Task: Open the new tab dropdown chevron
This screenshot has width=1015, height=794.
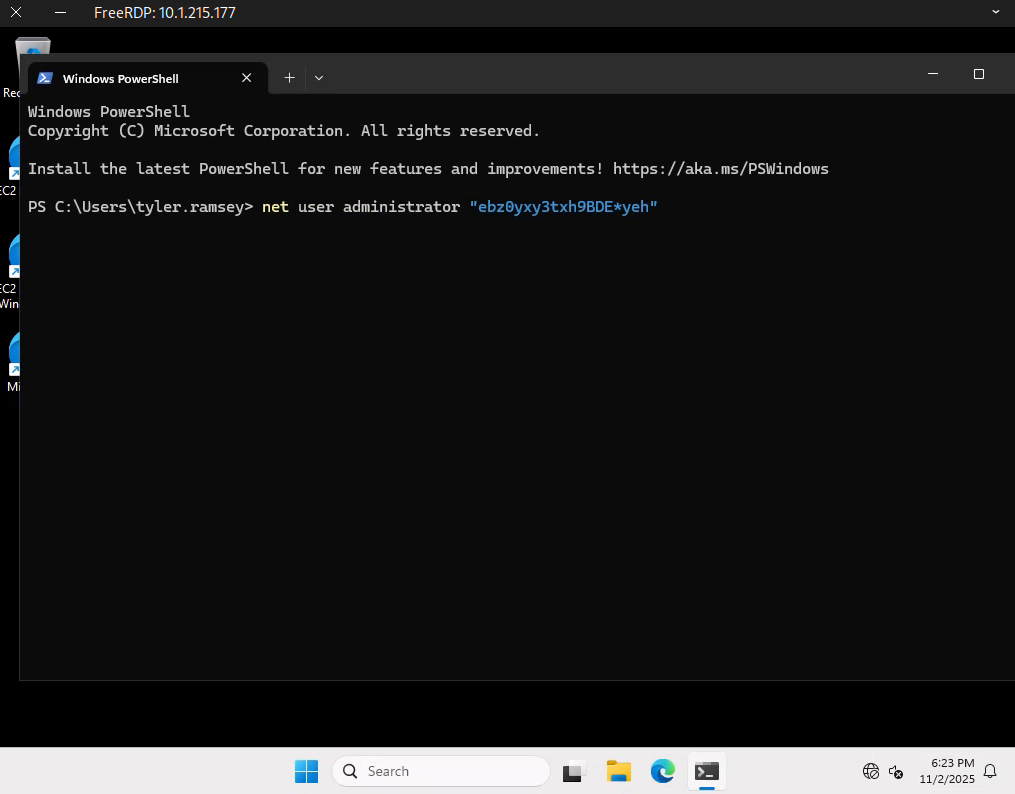Action: pos(318,77)
